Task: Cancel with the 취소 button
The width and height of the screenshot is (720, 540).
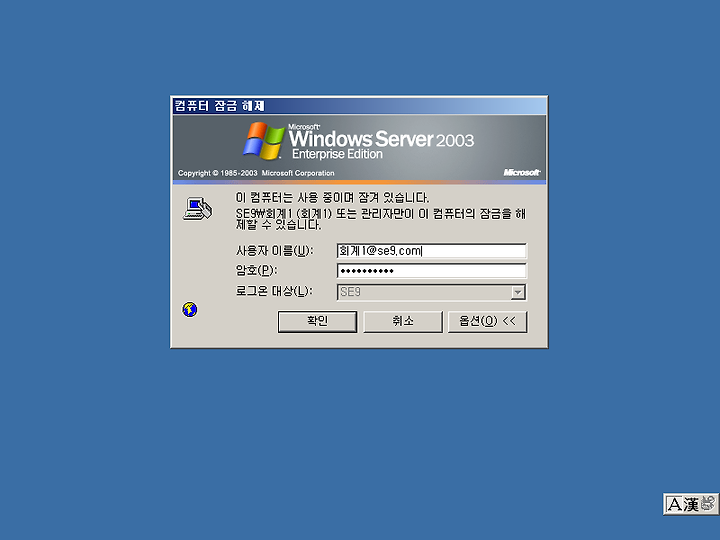Action: click(x=403, y=321)
